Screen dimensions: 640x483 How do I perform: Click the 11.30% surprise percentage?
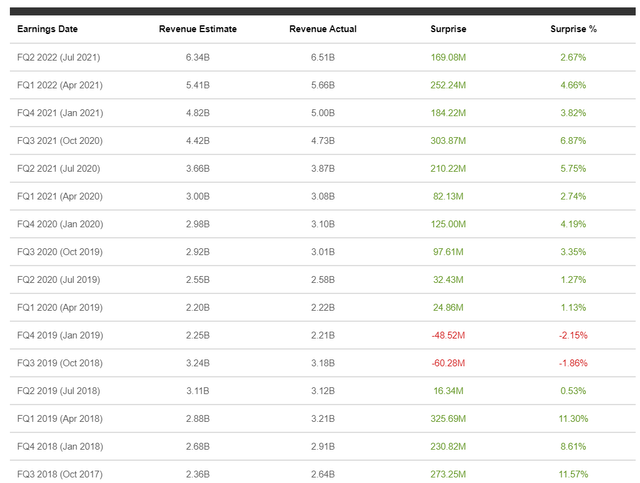(573, 419)
